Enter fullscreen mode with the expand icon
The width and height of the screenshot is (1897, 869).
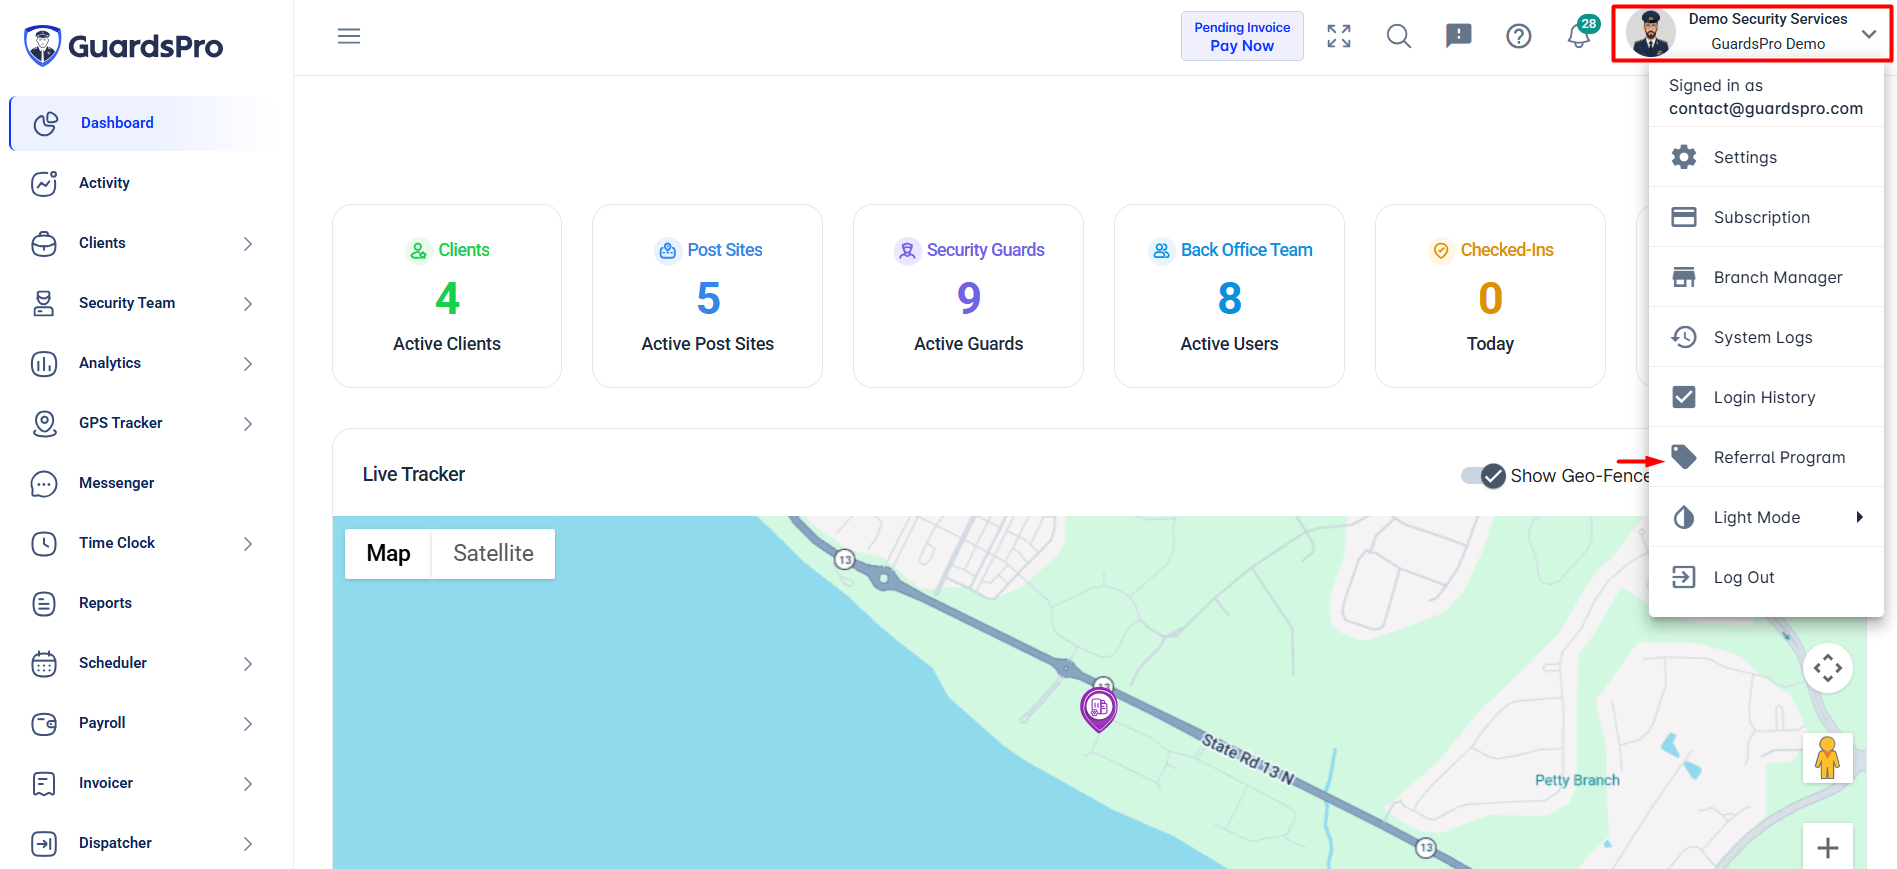(x=1339, y=36)
